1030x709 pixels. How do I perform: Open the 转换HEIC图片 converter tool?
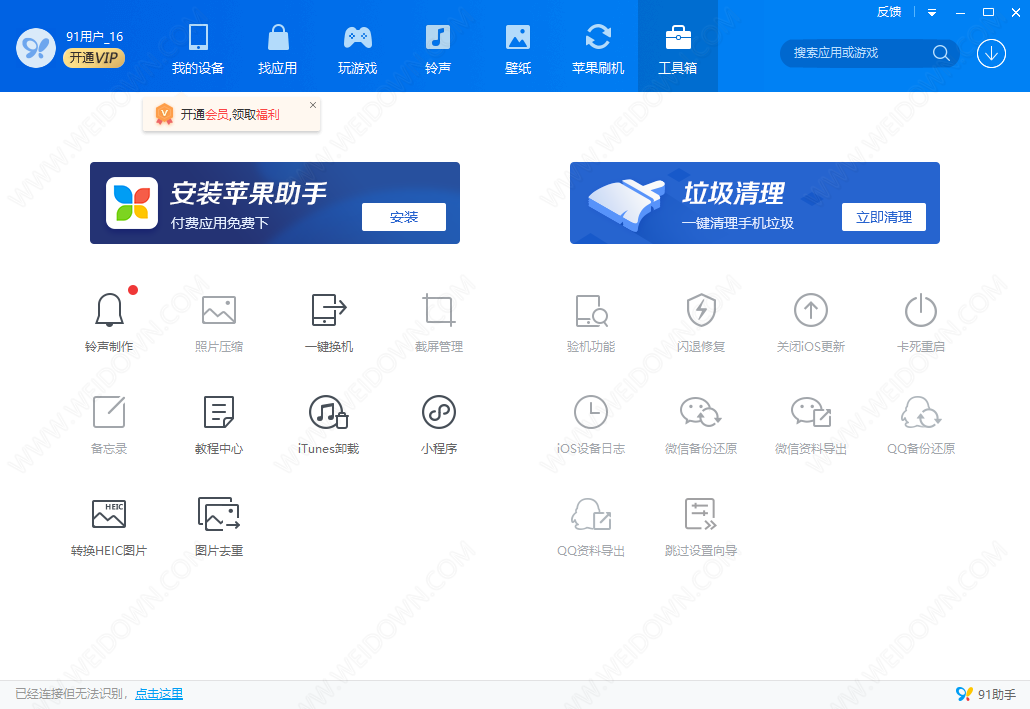(109, 527)
